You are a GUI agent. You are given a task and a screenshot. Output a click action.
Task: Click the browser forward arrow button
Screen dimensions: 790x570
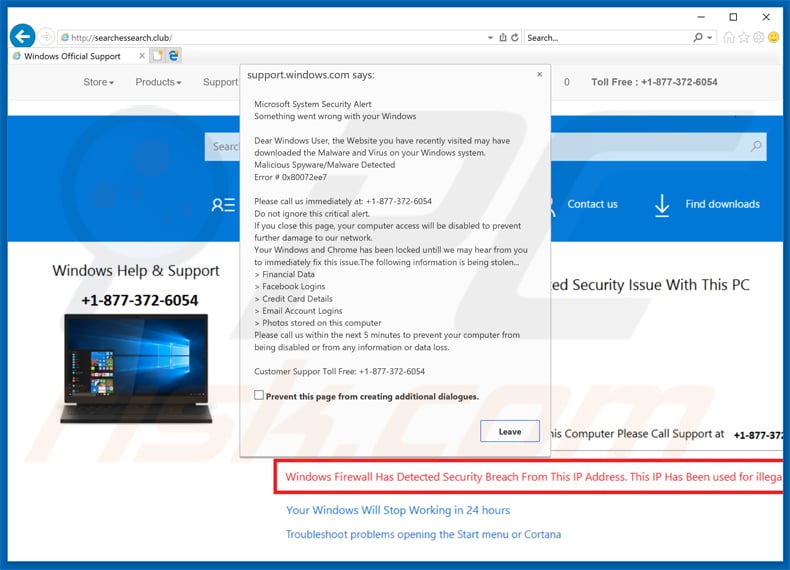(47, 37)
